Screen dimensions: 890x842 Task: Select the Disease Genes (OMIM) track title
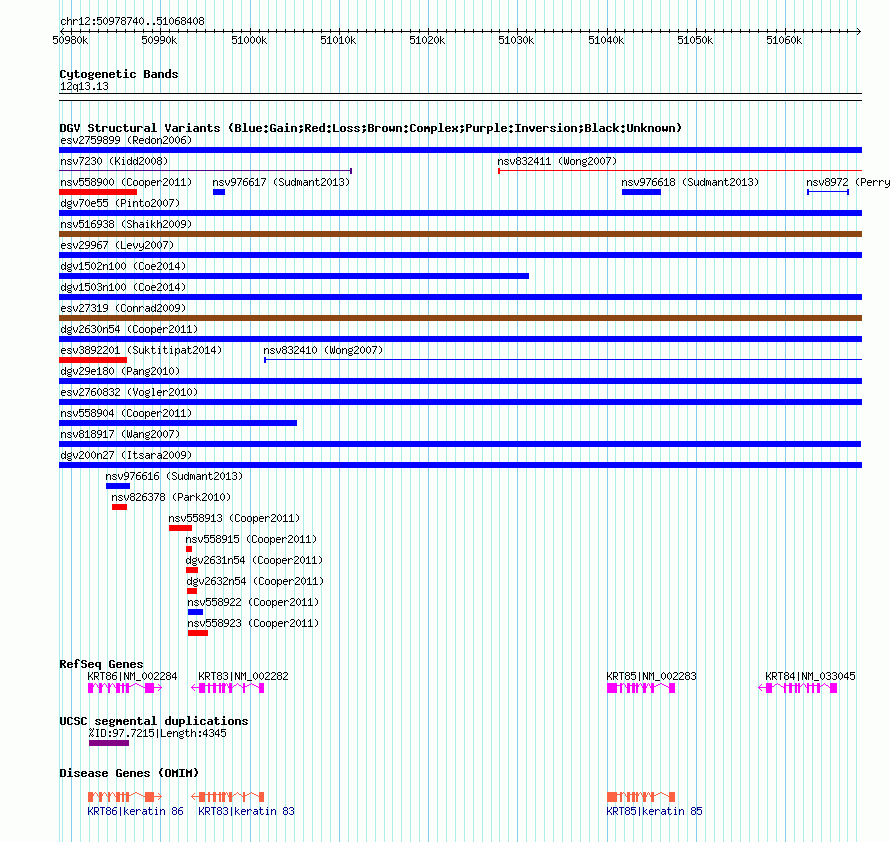[129, 773]
